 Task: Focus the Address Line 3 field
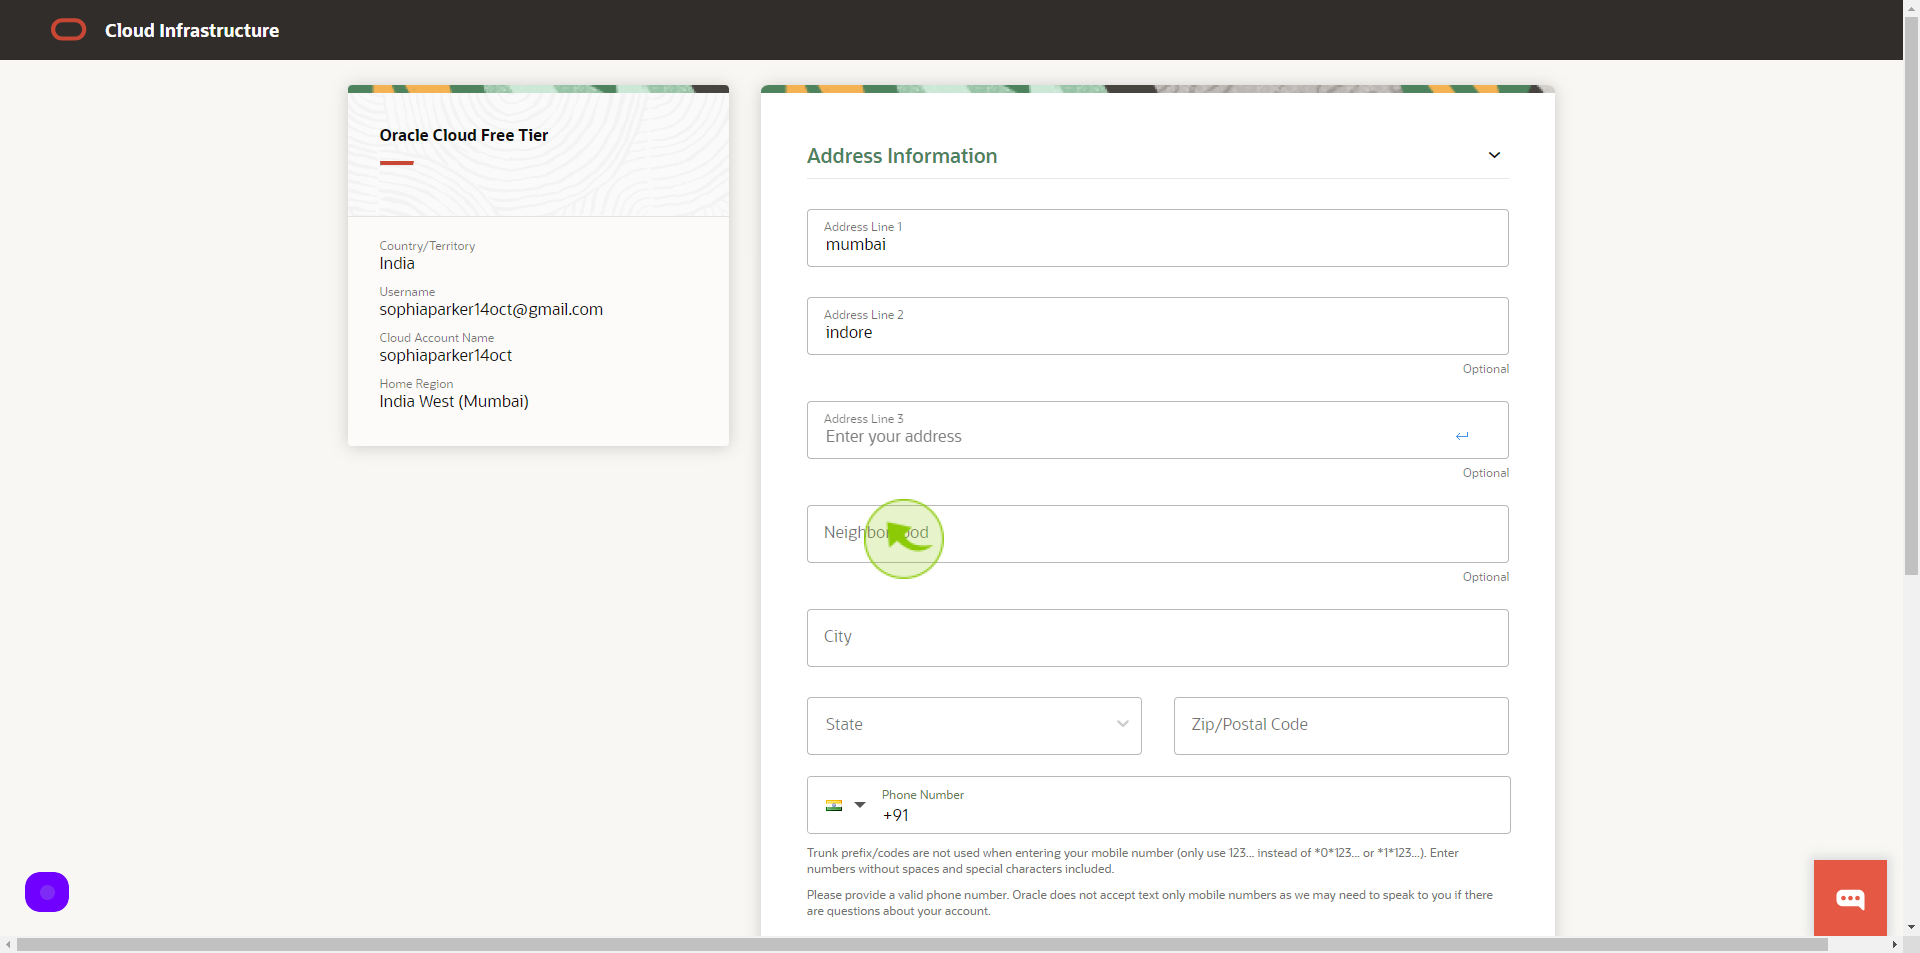click(x=1158, y=430)
